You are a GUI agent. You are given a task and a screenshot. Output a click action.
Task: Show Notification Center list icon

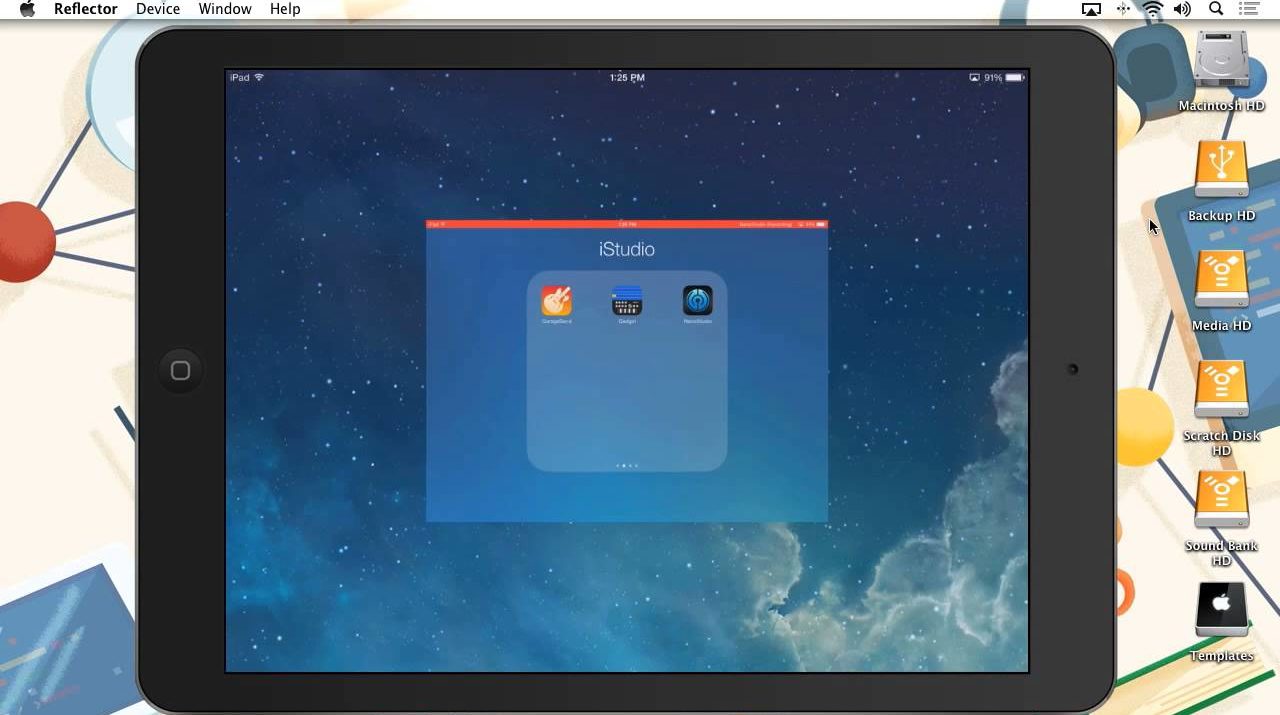1249,9
